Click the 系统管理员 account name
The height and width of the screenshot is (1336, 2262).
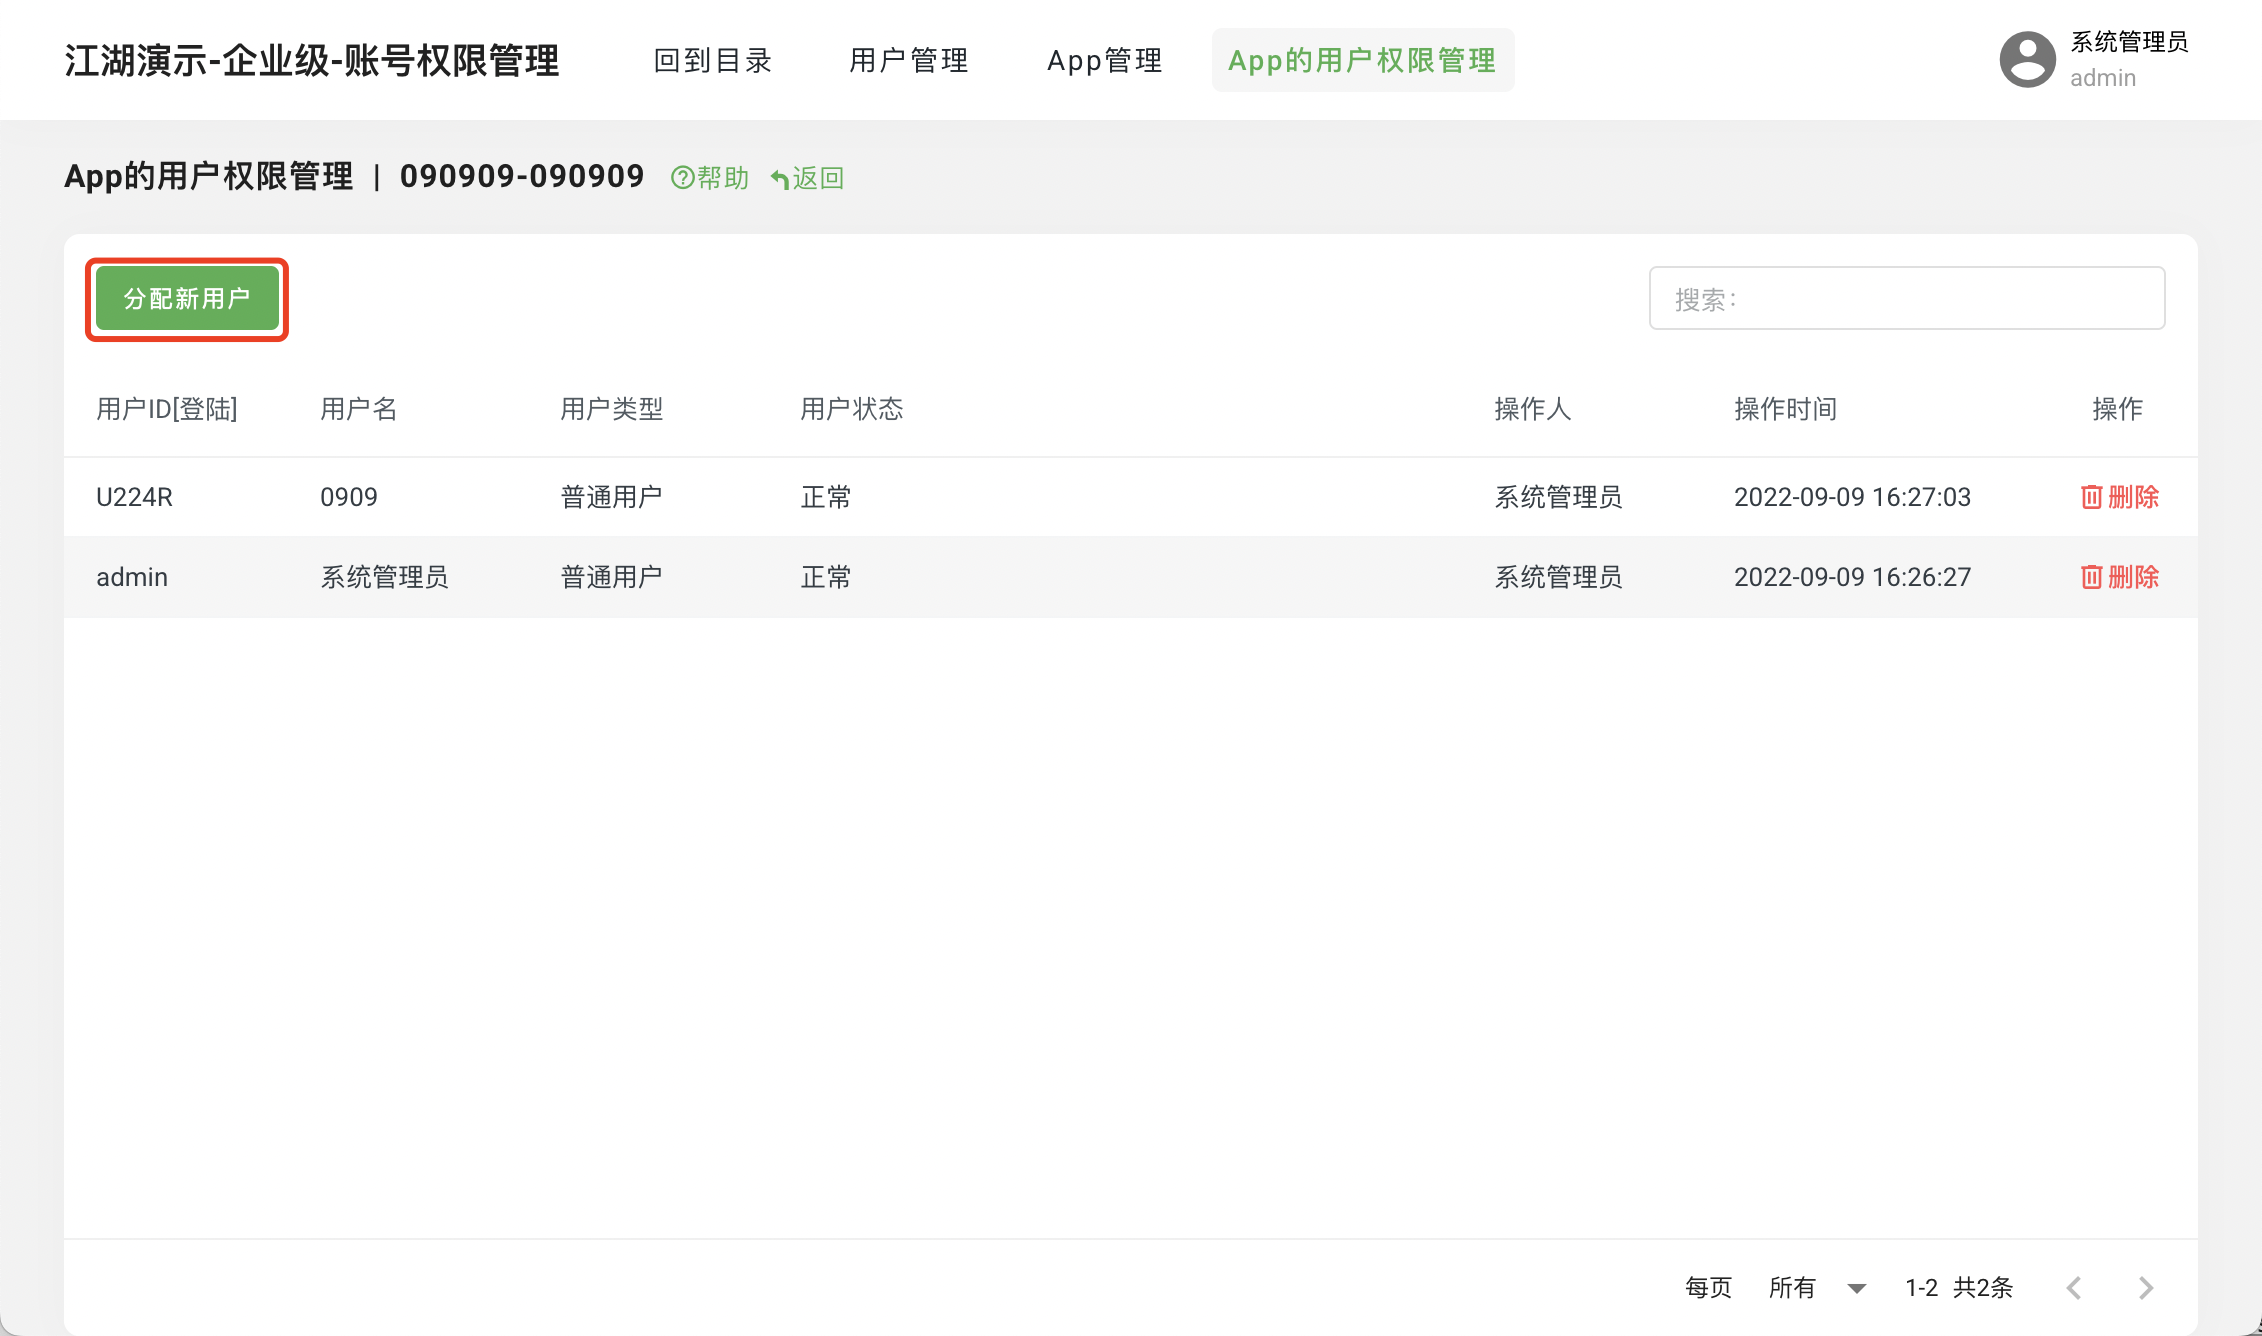pos(2128,42)
